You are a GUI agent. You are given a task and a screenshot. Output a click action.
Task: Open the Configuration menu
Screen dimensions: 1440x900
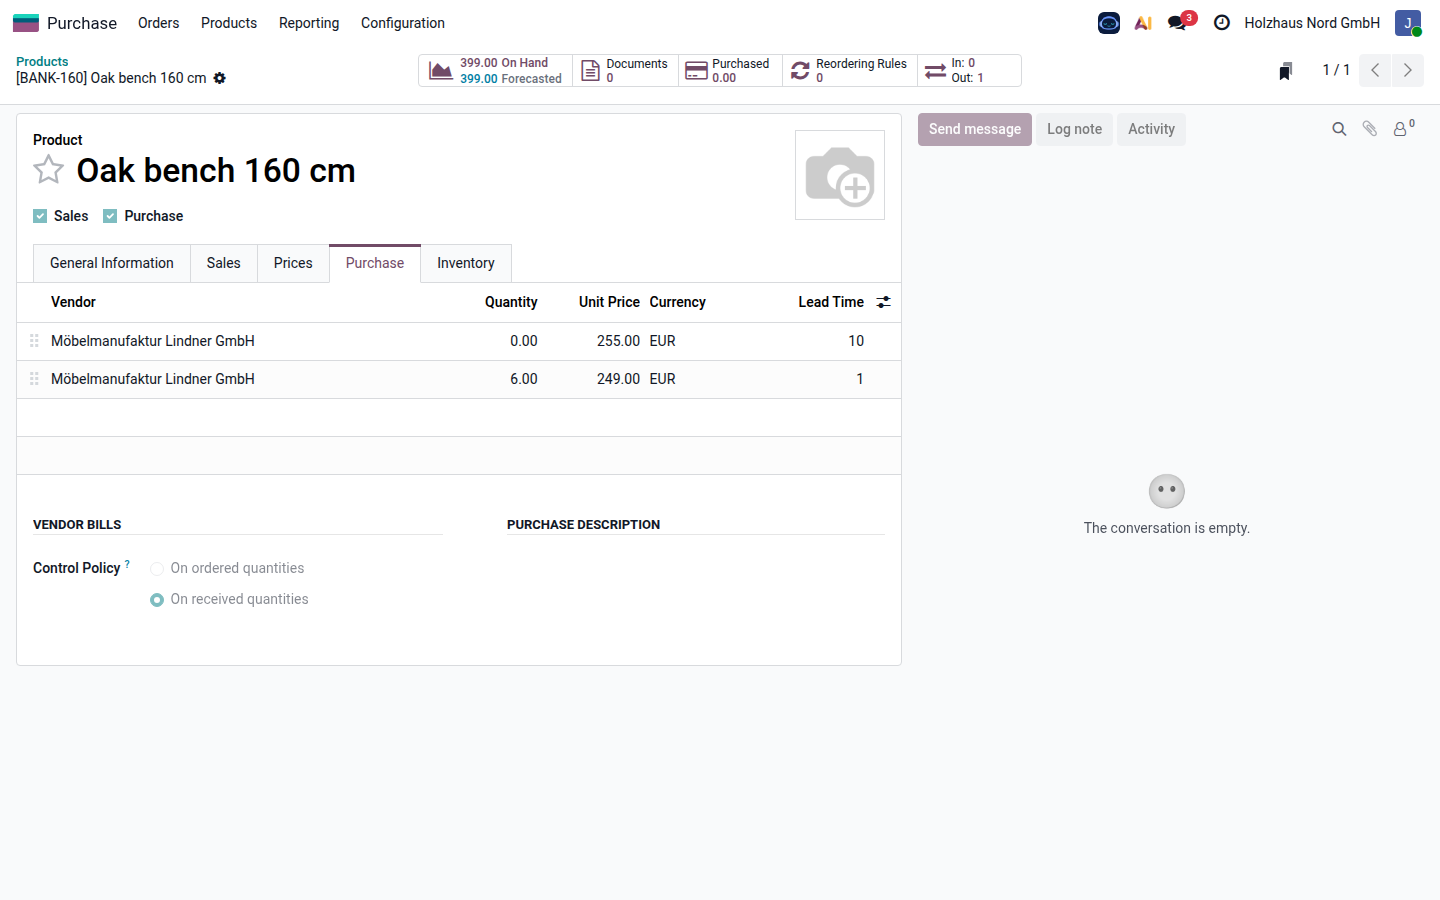403,23
